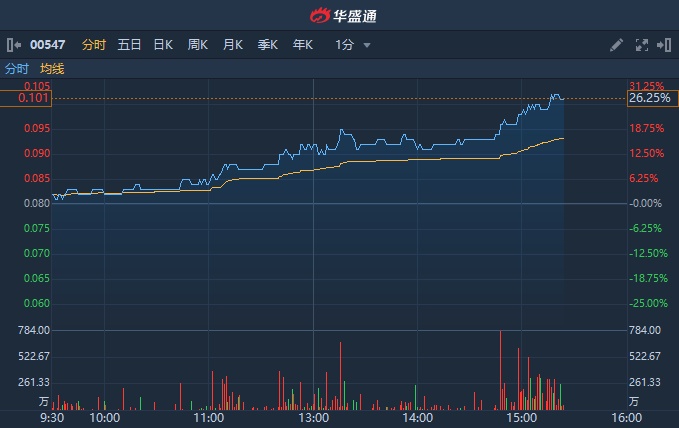Open the 周K weekly chart
This screenshot has height=428, width=679.
coord(198,45)
